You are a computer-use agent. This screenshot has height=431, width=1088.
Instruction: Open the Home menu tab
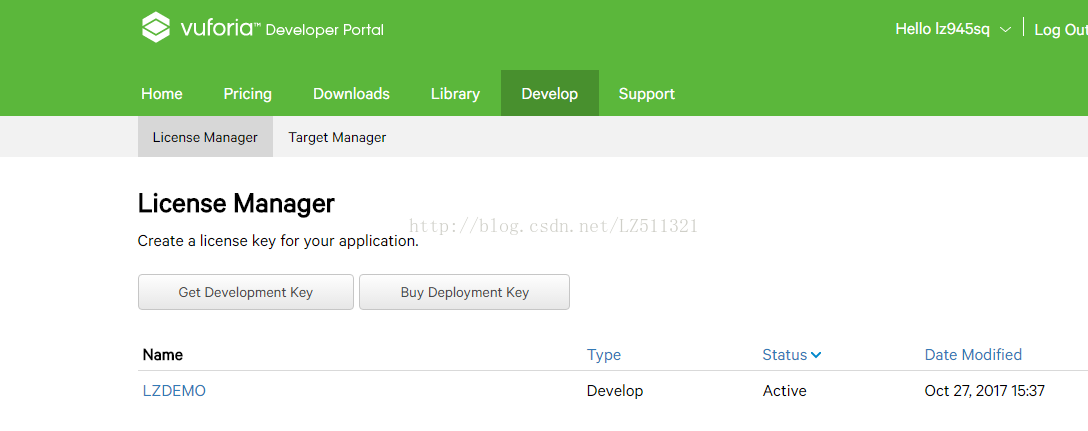click(x=162, y=94)
